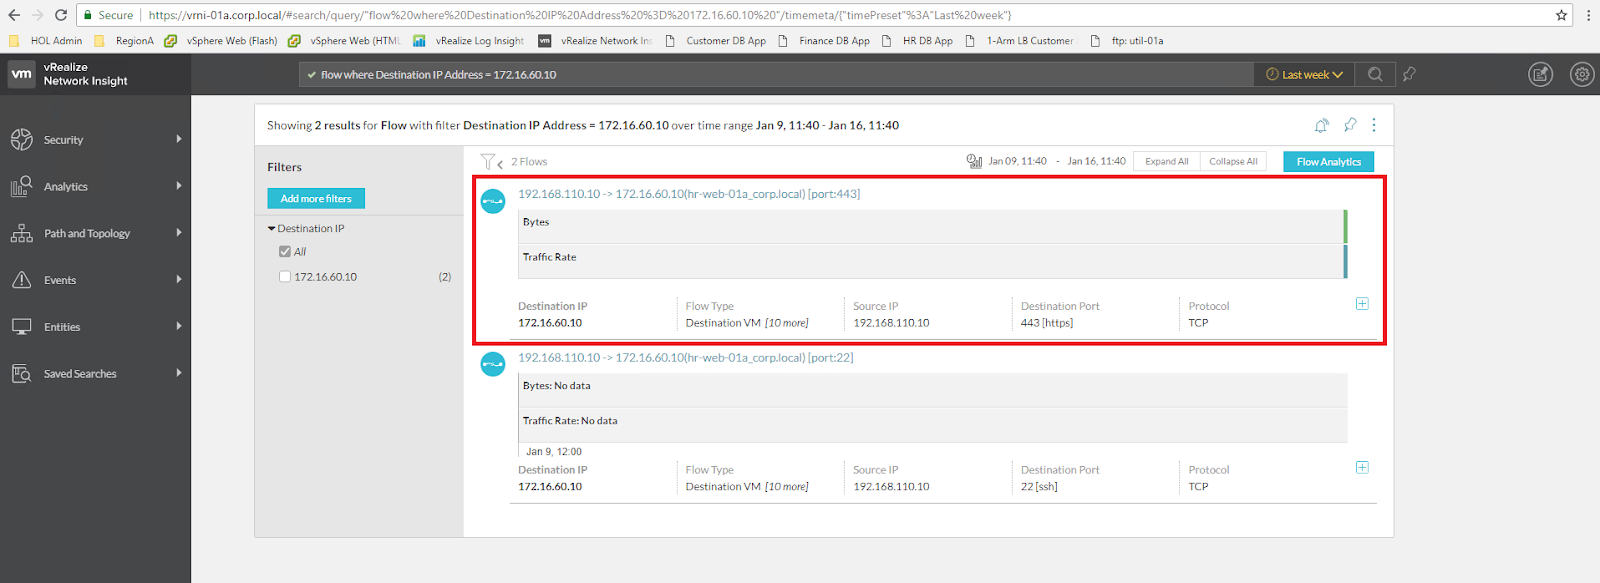This screenshot has width=1600, height=583.
Task: Click the notification bell icon in results header
Action: (1321, 125)
